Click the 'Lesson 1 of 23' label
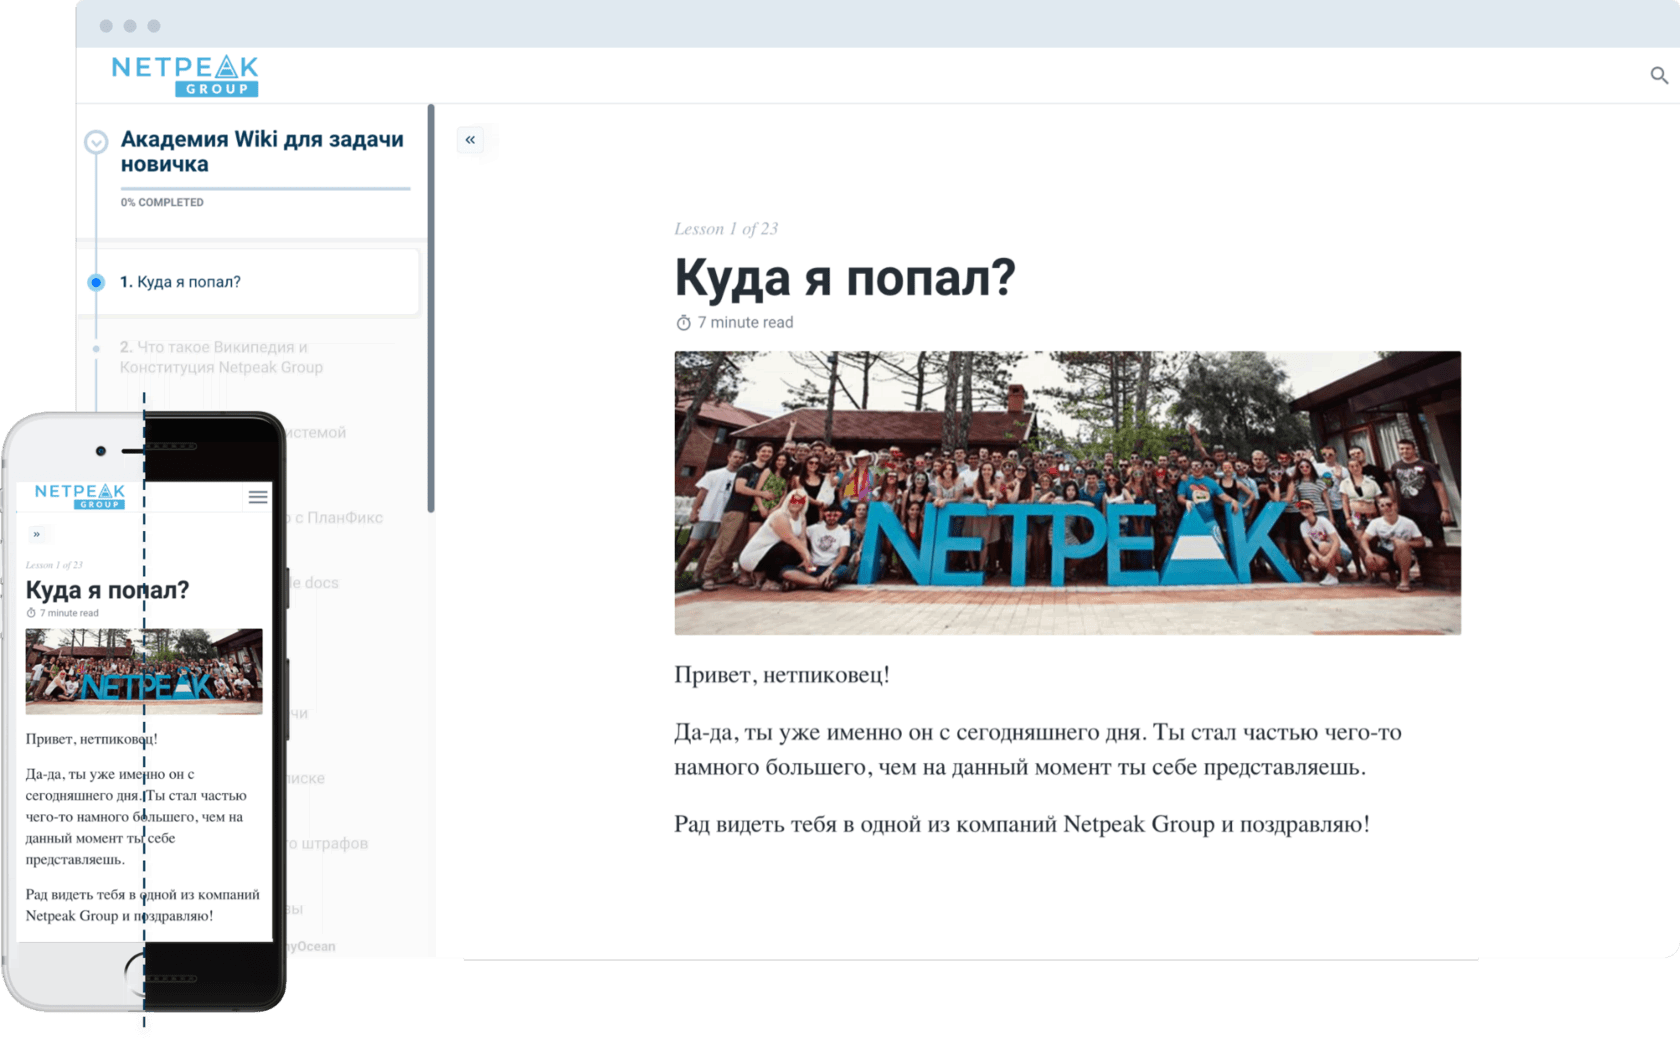1680x1047 pixels. [726, 229]
